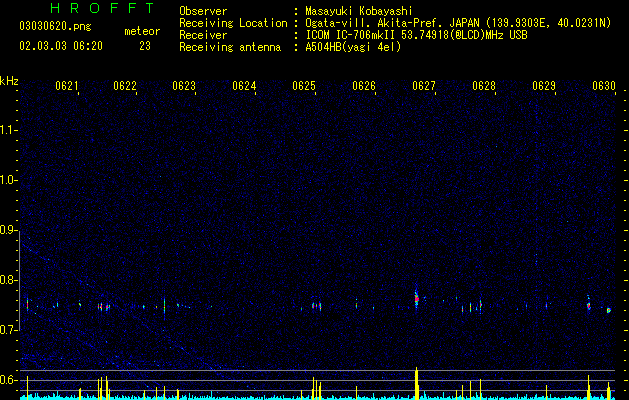Click the Observer field label
This screenshot has width=629, height=400.
[x=203, y=11]
